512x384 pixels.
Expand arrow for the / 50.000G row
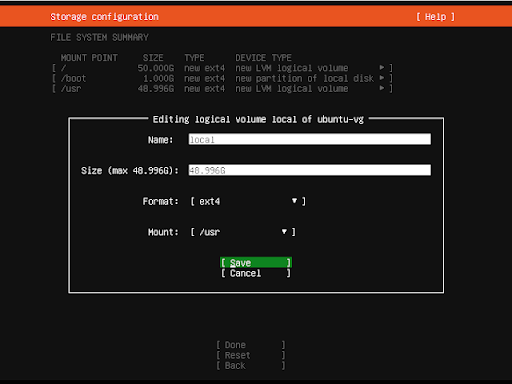tap(382, 68)
